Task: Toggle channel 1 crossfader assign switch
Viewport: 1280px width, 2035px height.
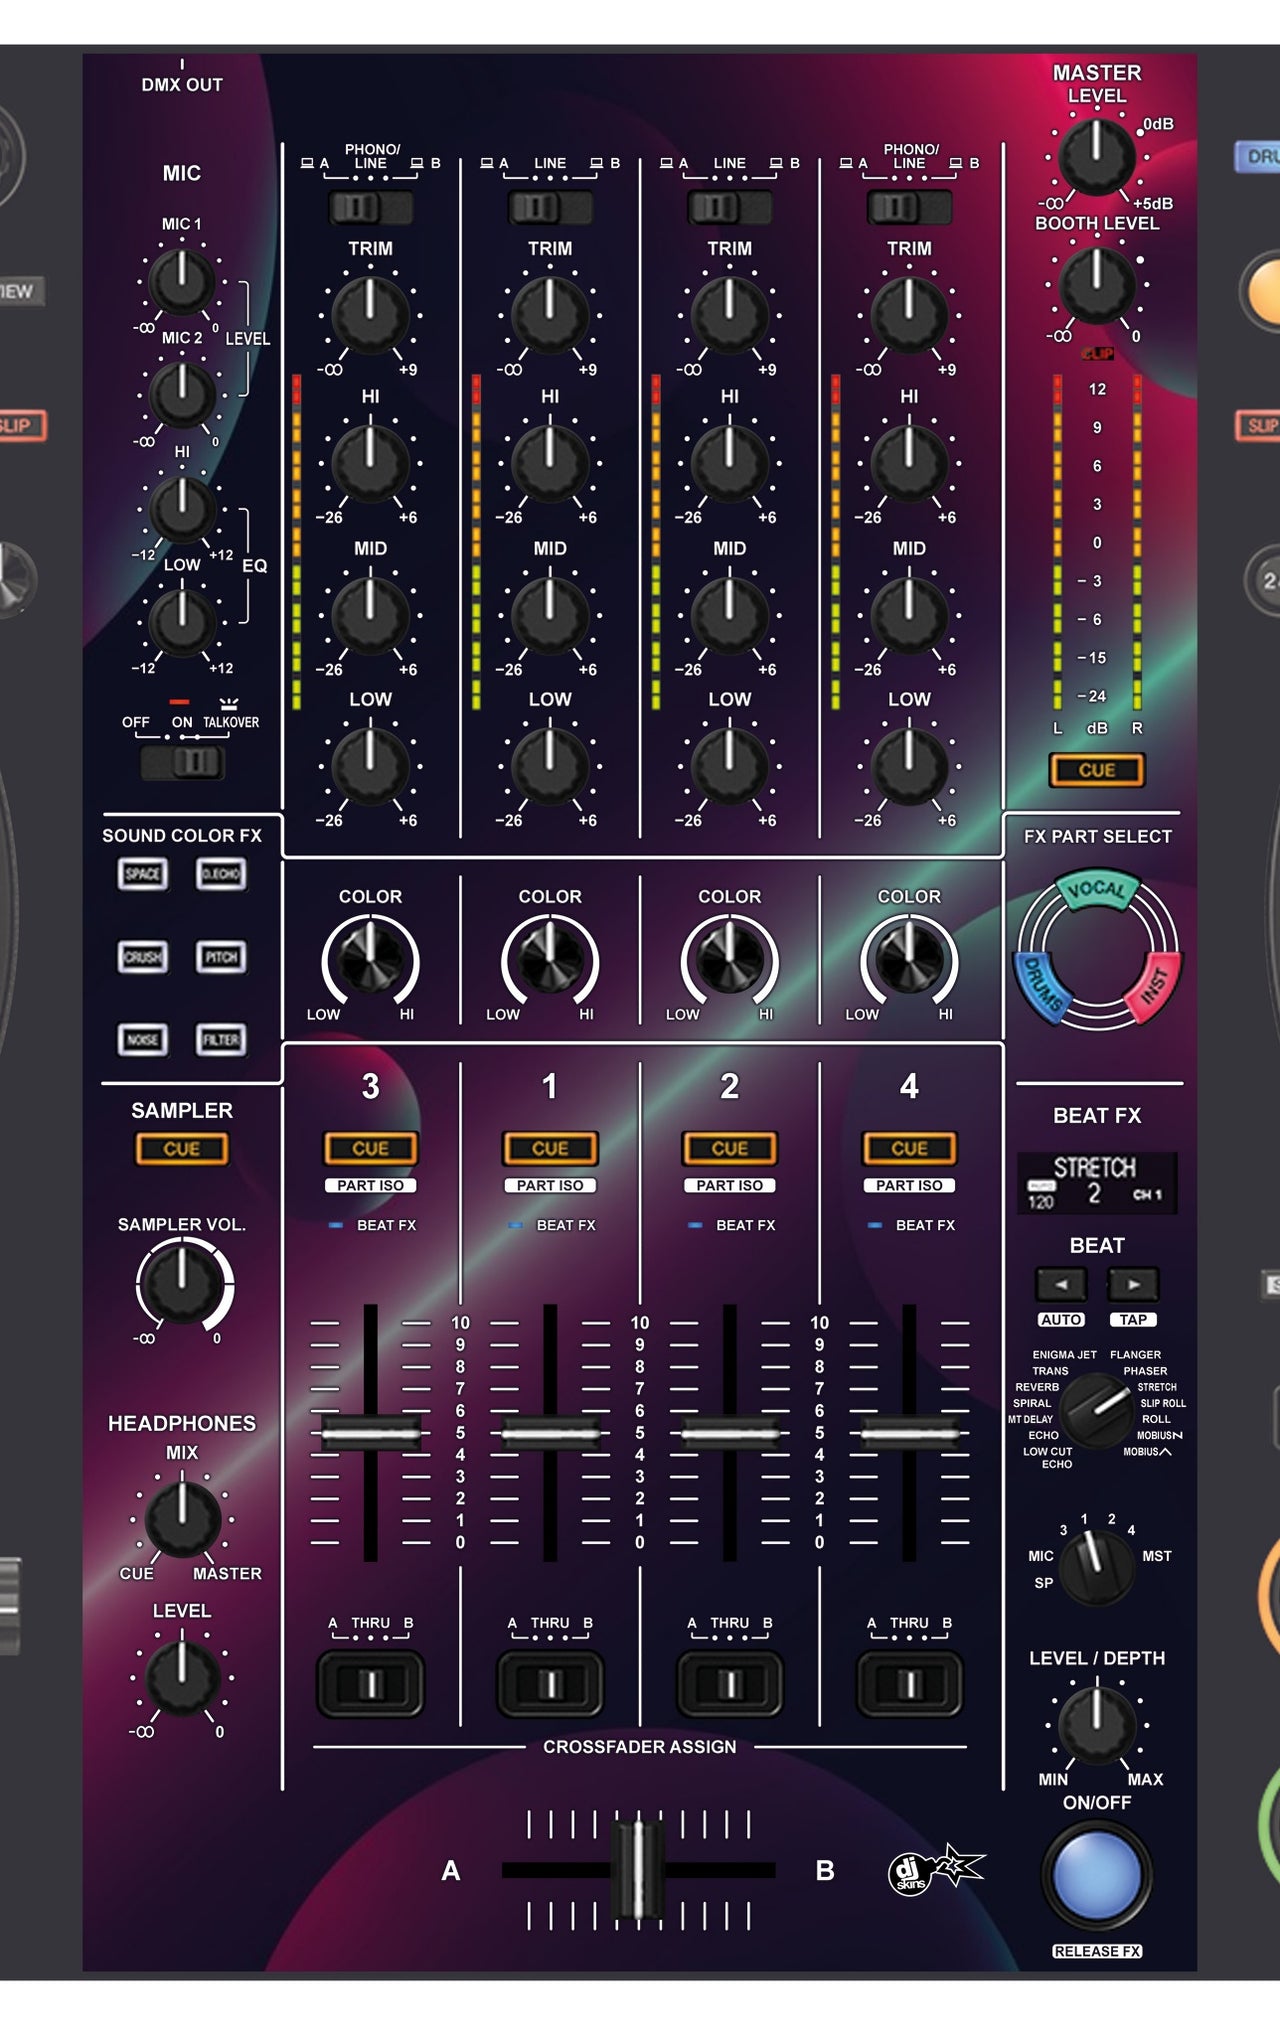Action: point(550,1684)
